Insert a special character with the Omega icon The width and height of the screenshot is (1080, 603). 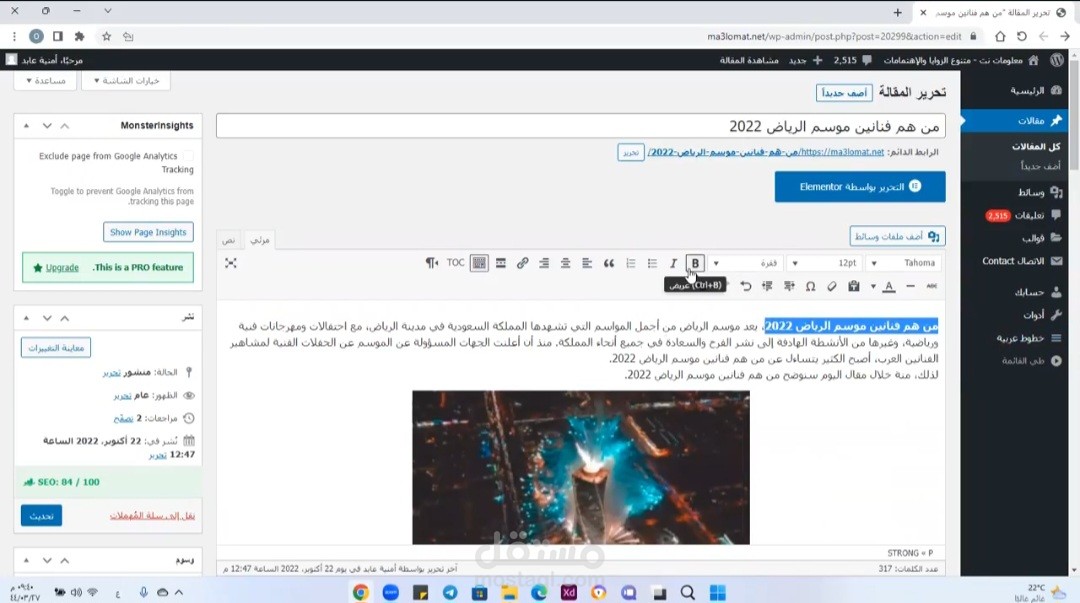(811, 286)
